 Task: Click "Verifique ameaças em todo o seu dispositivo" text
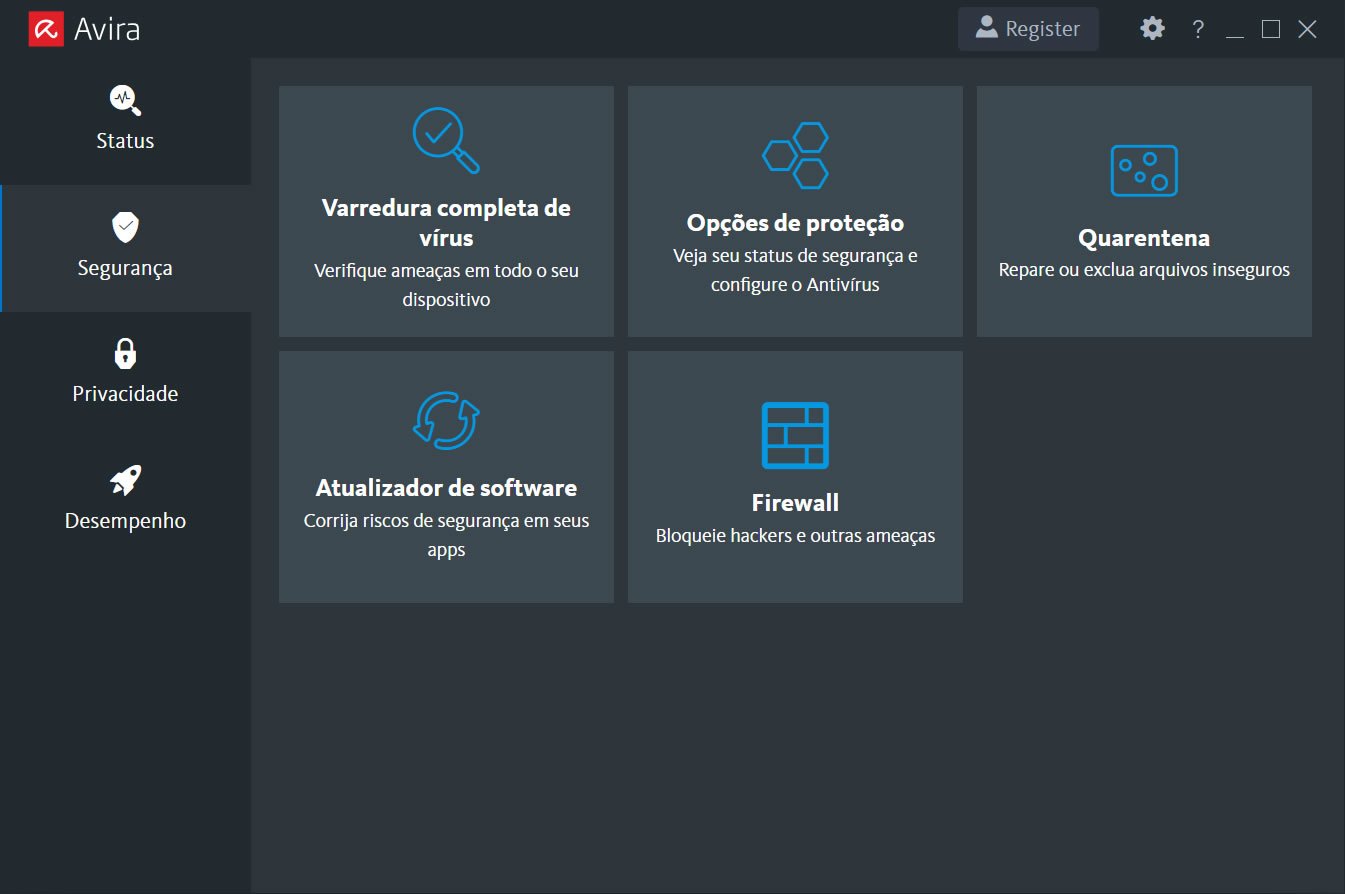tap(446, 285)
